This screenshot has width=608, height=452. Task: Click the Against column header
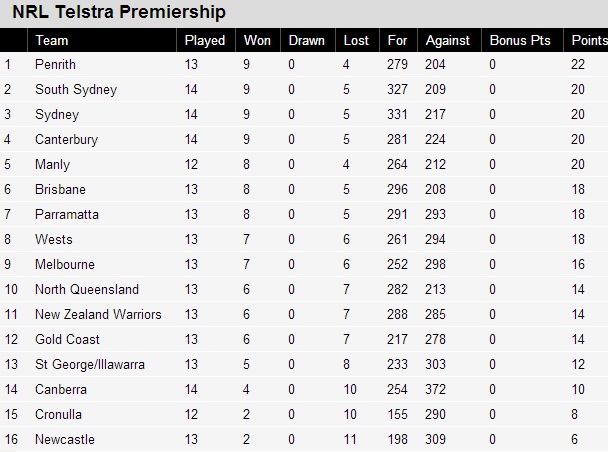click(447, 41)
